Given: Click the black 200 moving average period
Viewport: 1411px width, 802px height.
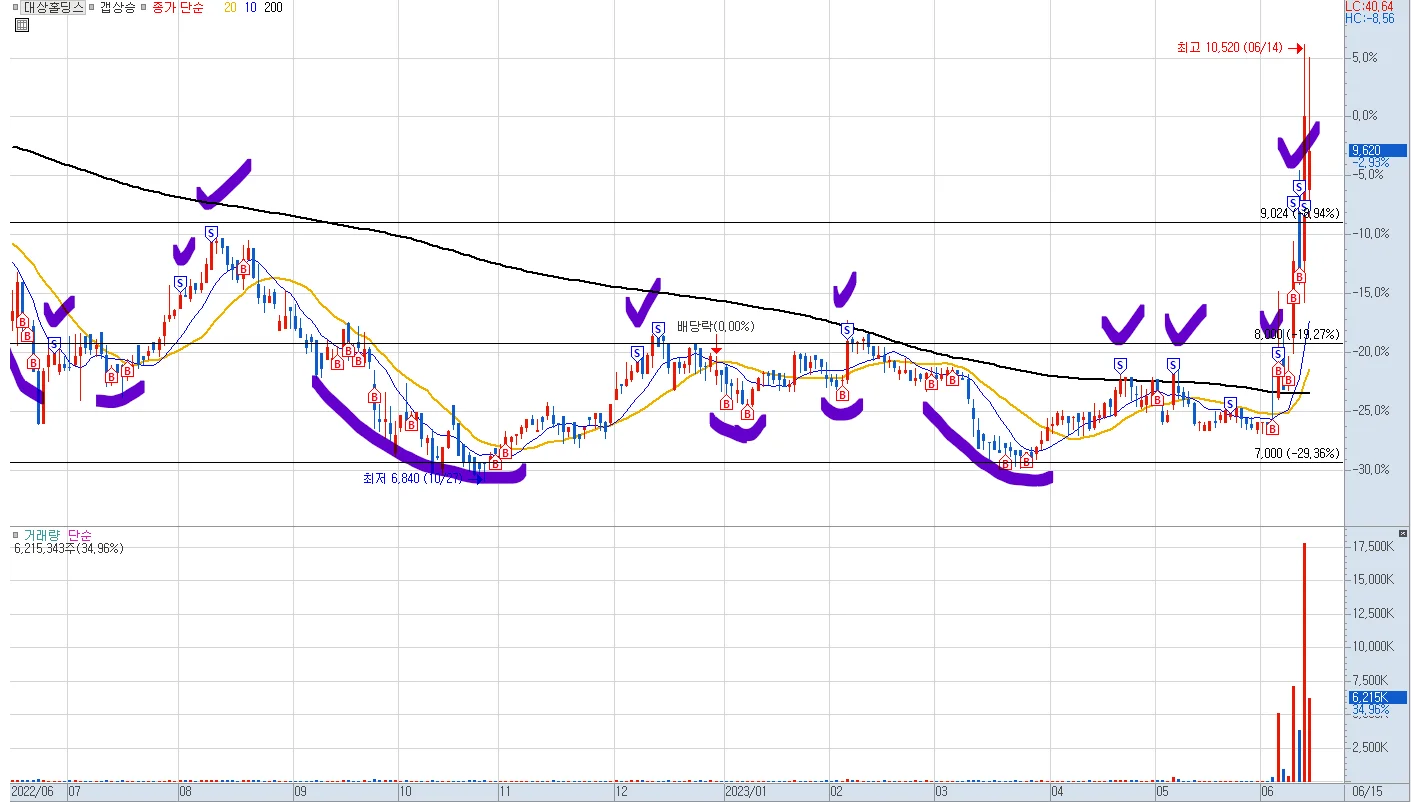Looking at the screenshot, I should pos(273,7).
